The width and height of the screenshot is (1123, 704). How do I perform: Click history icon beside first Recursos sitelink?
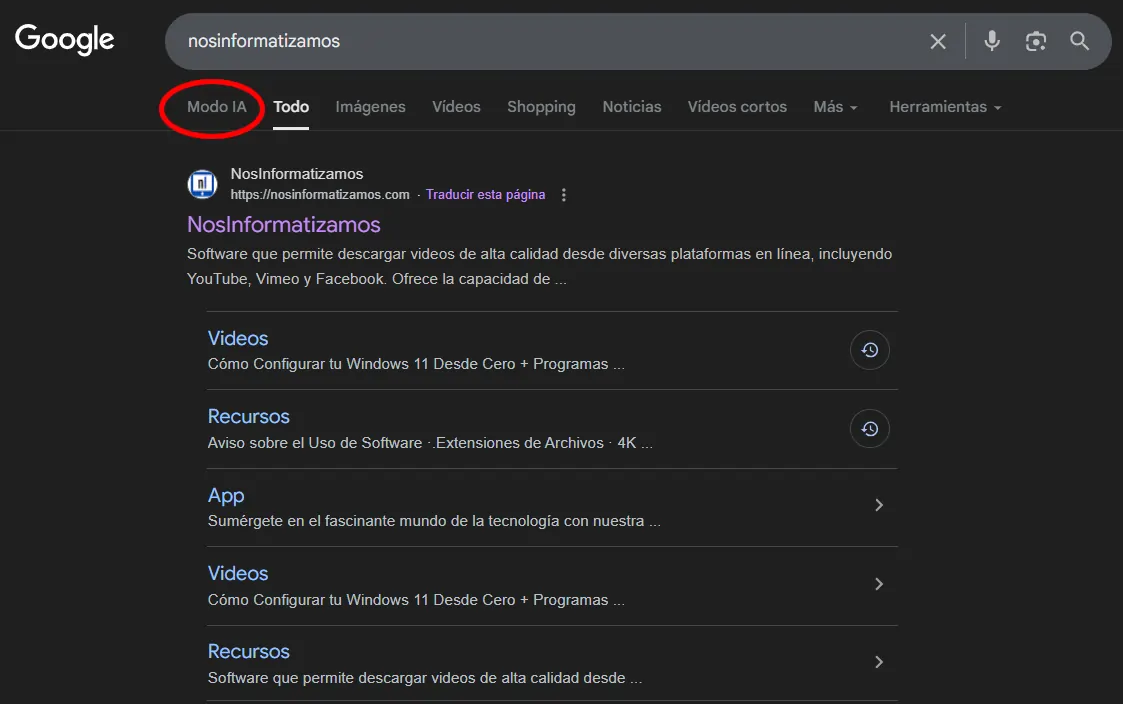coord(869,429)
